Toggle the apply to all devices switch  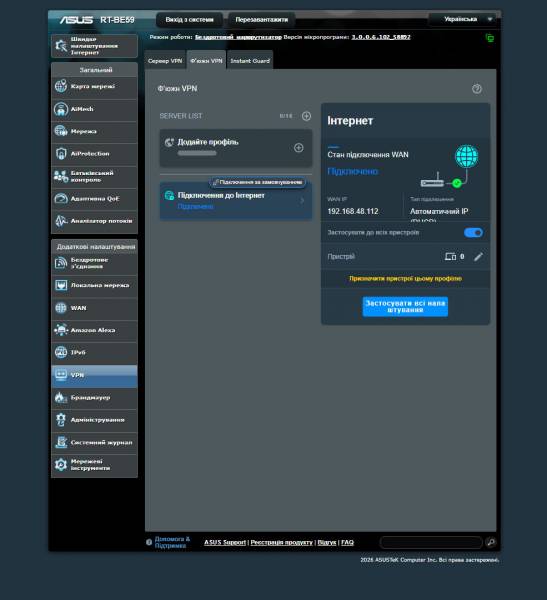pyautogui.click(x=473, y=233)
